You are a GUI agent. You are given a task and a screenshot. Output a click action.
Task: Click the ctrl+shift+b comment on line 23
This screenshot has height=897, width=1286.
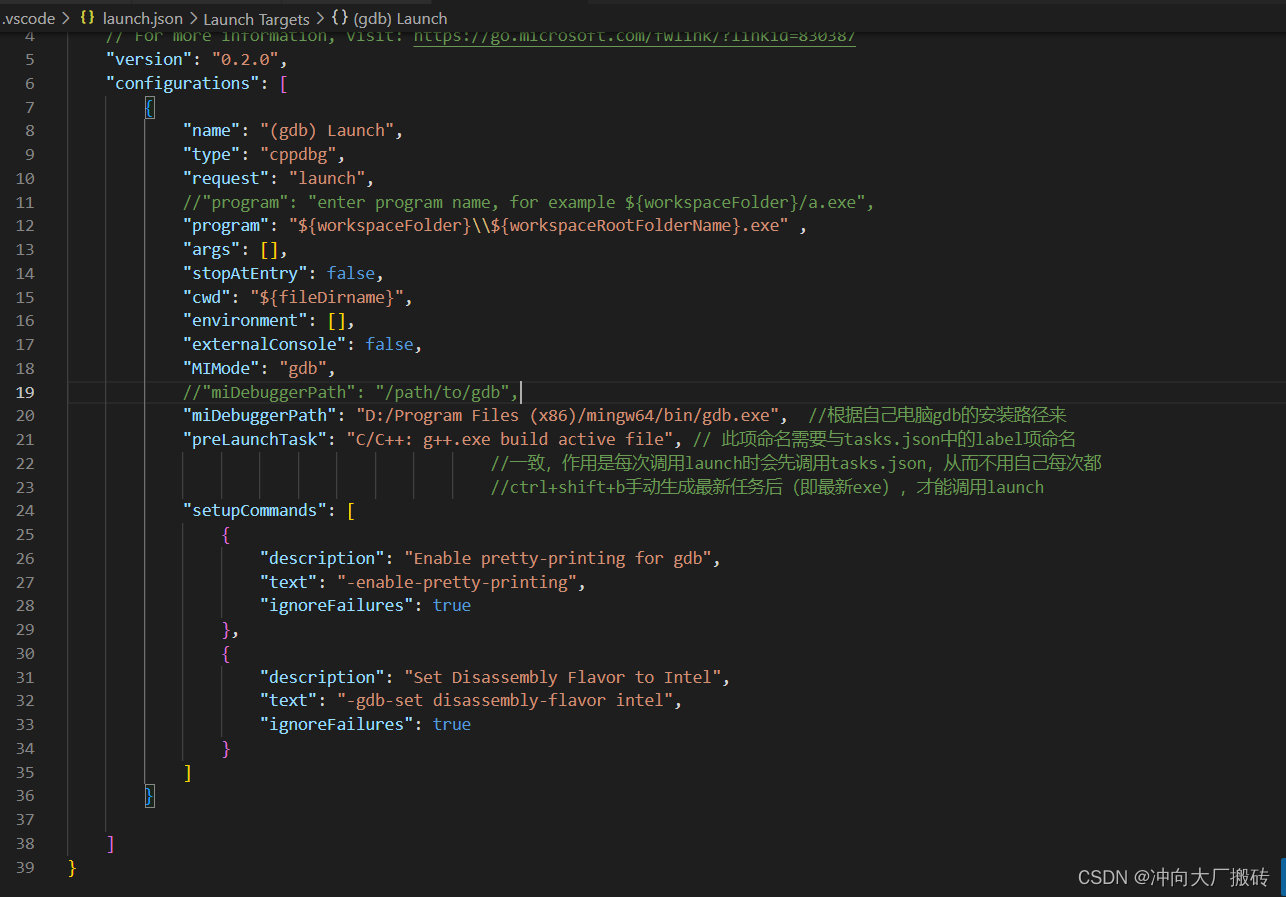767,487
